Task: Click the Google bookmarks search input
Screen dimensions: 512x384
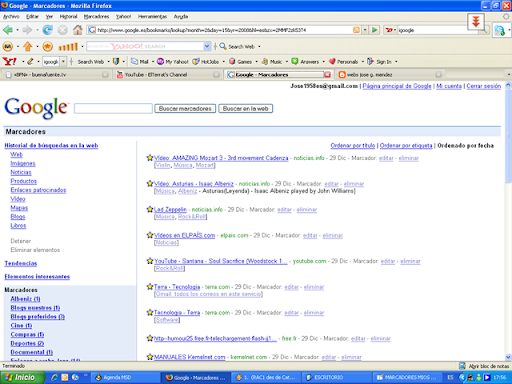Action: point(113,109)
